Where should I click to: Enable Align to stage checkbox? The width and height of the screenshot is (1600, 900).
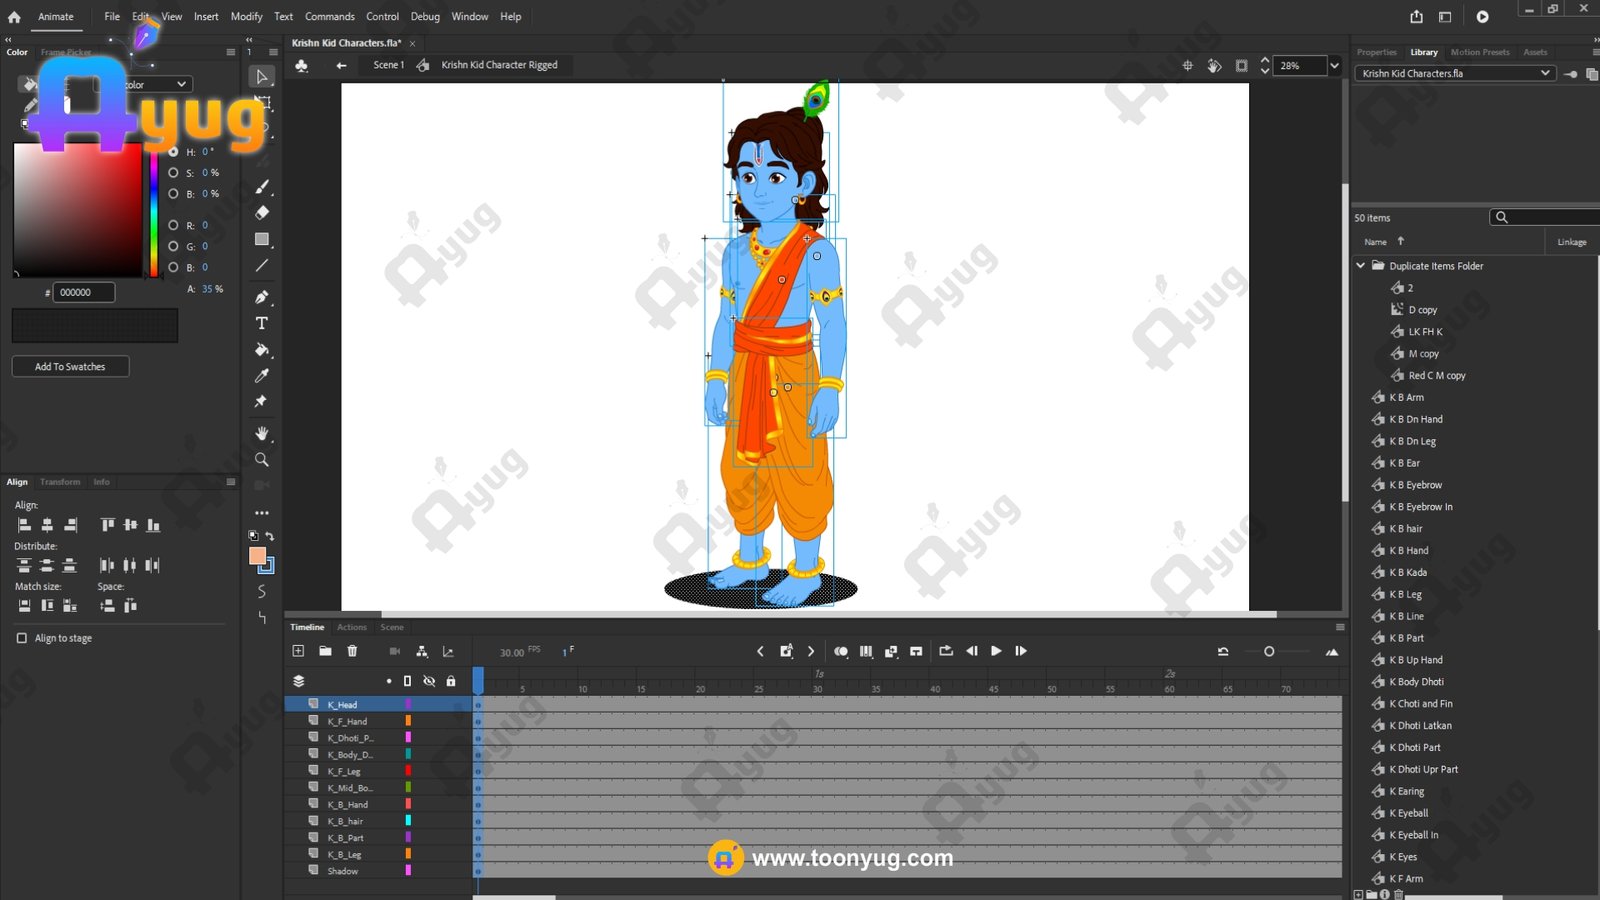[22, 638]
